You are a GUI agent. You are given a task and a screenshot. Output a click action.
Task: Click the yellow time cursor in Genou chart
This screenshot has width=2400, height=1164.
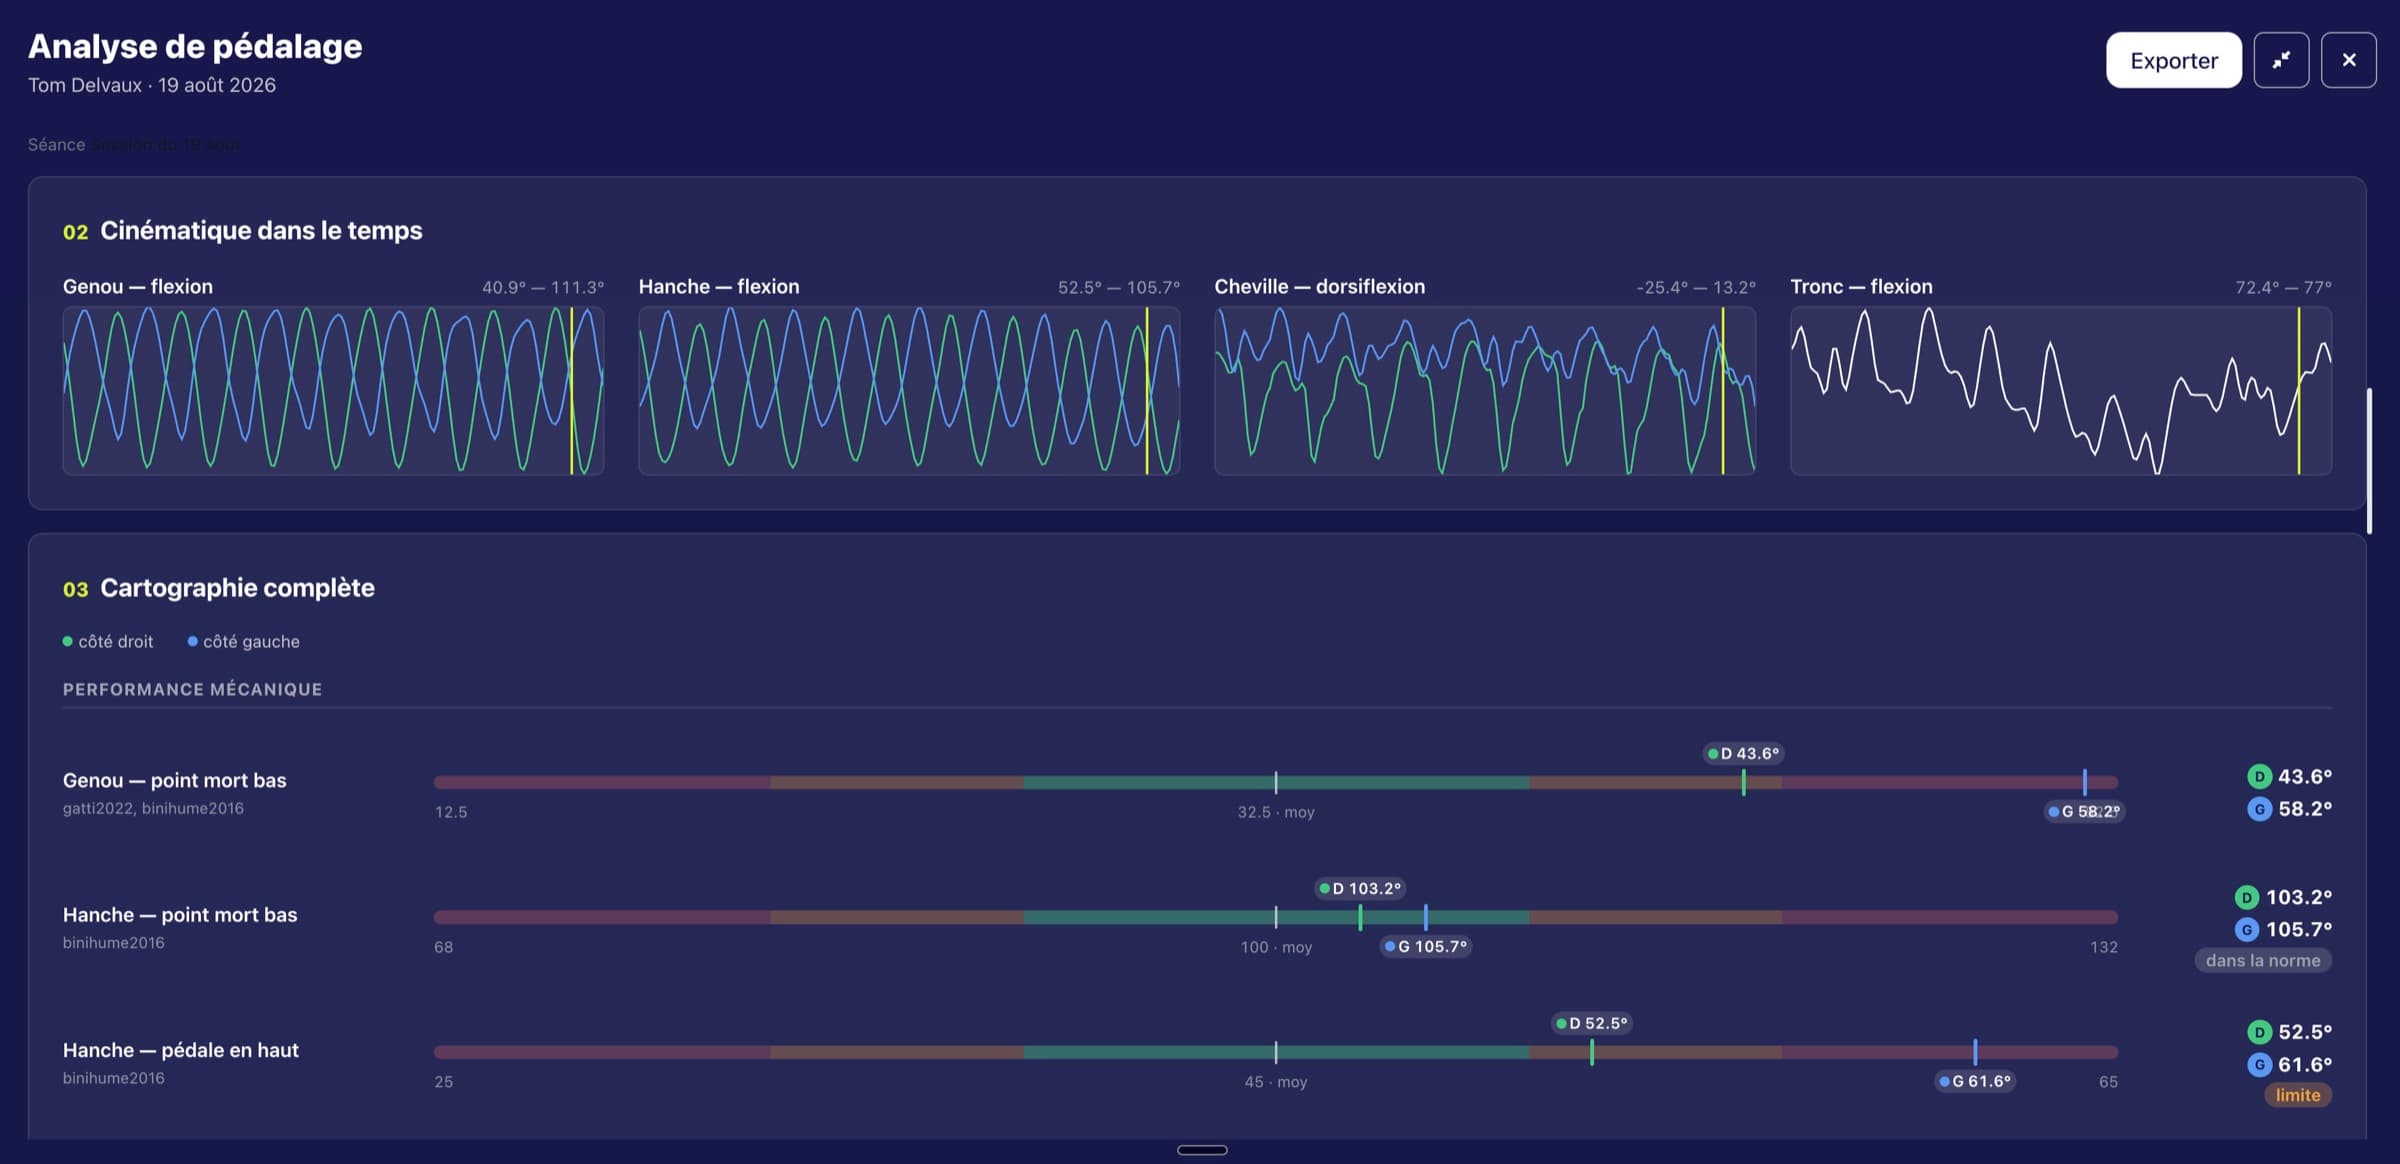point(572,390)
